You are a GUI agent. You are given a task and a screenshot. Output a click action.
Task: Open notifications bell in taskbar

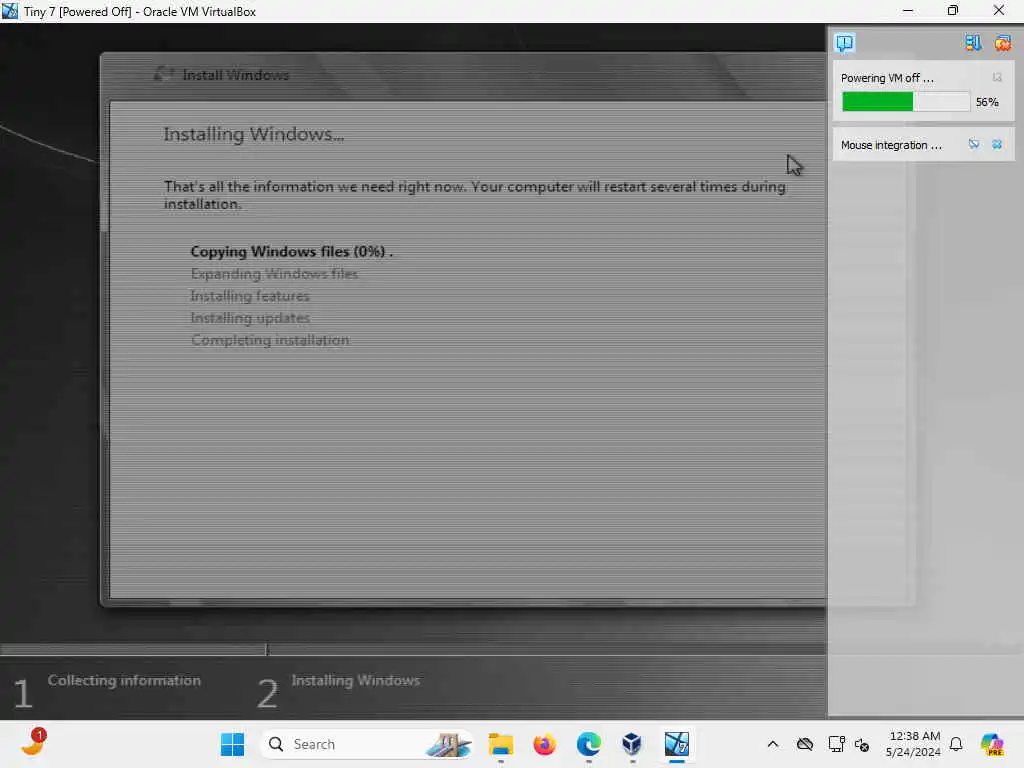[x=956, y=744]
